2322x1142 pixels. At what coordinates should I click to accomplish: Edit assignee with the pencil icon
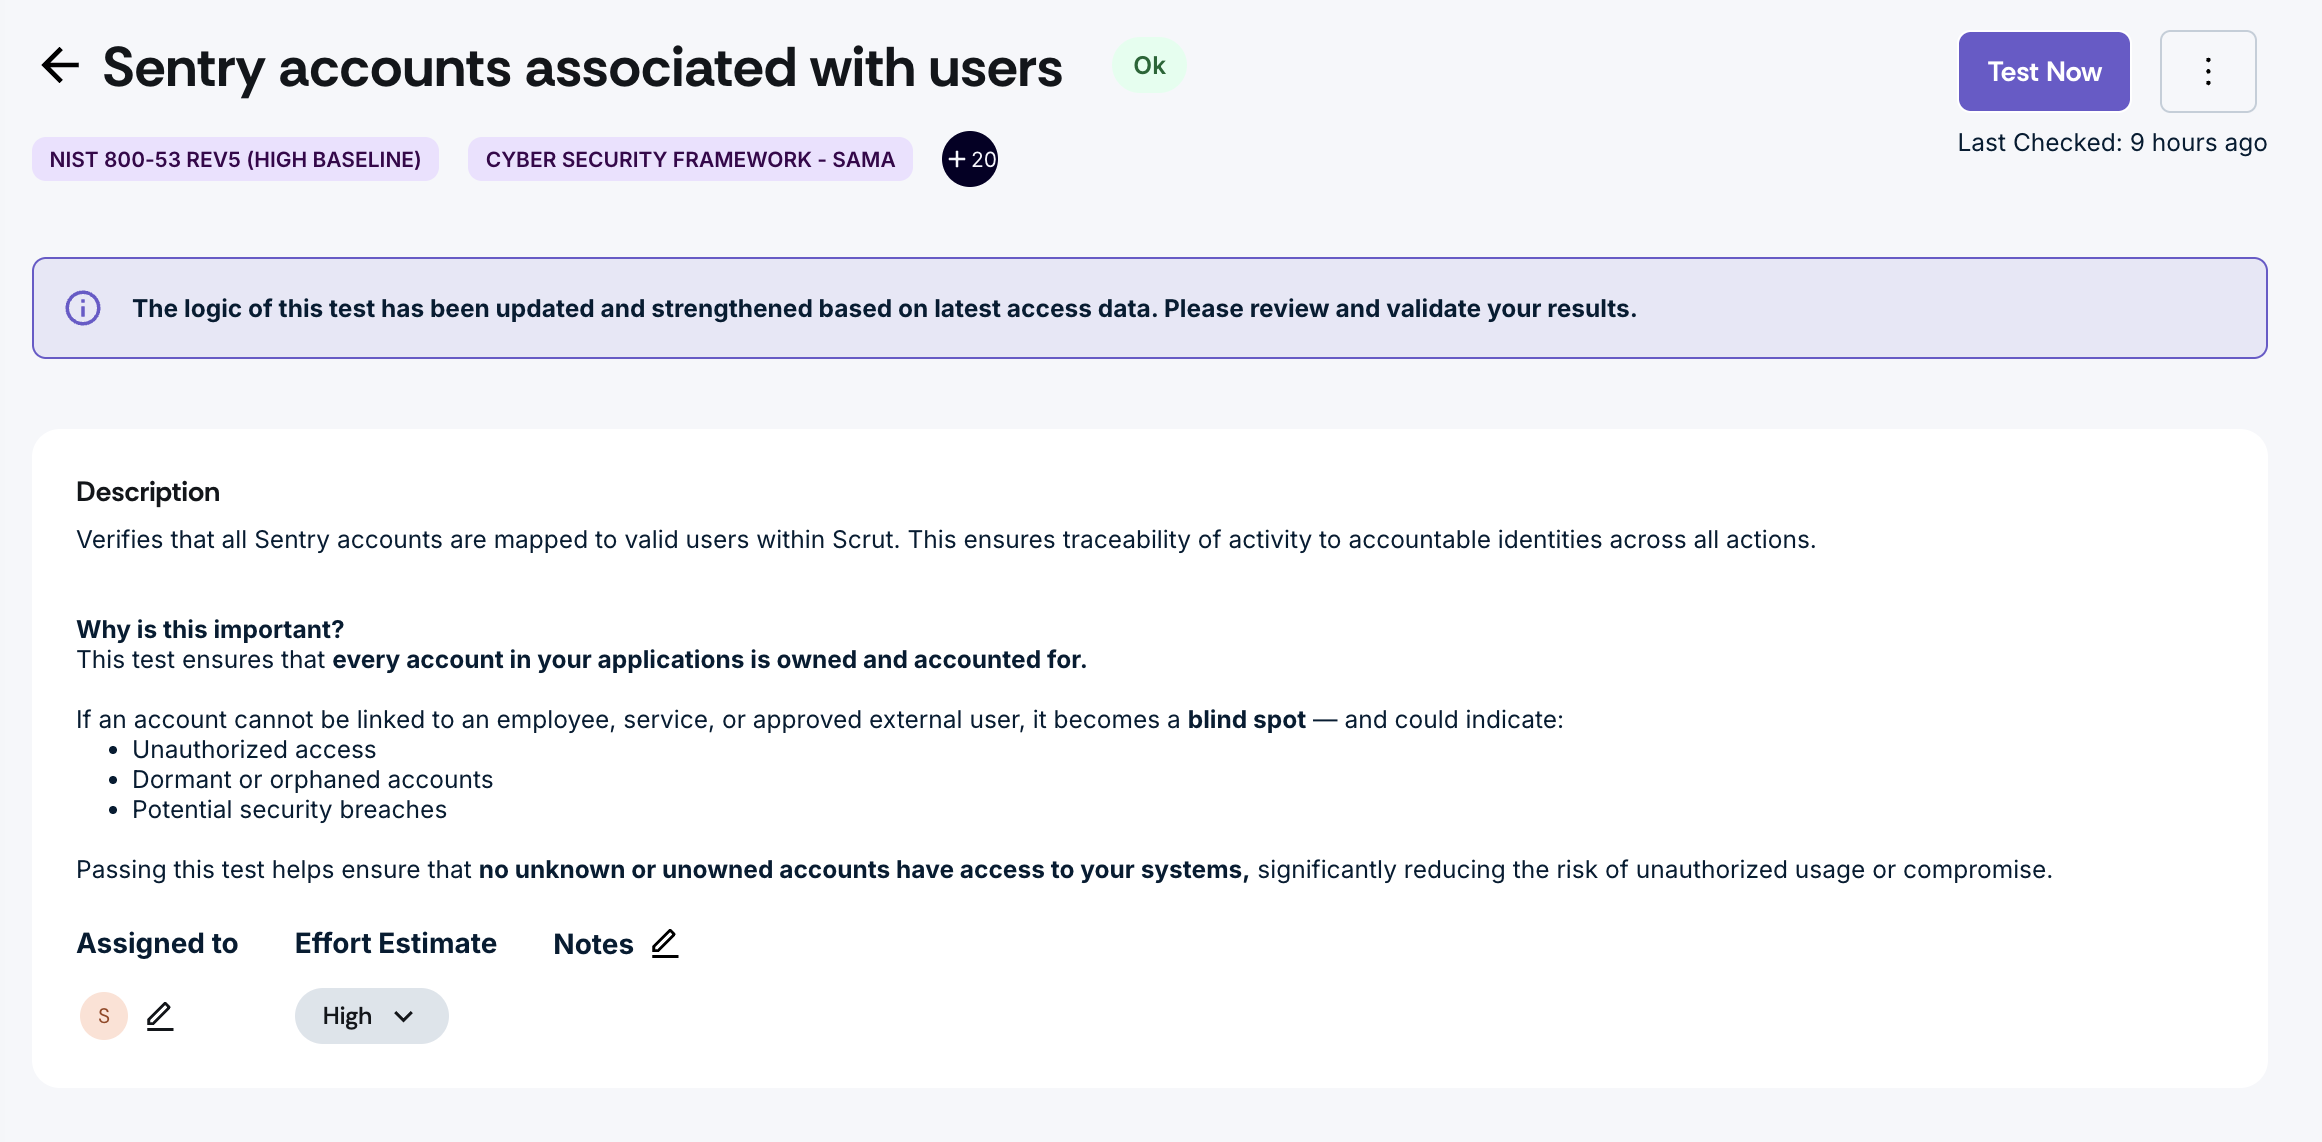(160, 1016)
